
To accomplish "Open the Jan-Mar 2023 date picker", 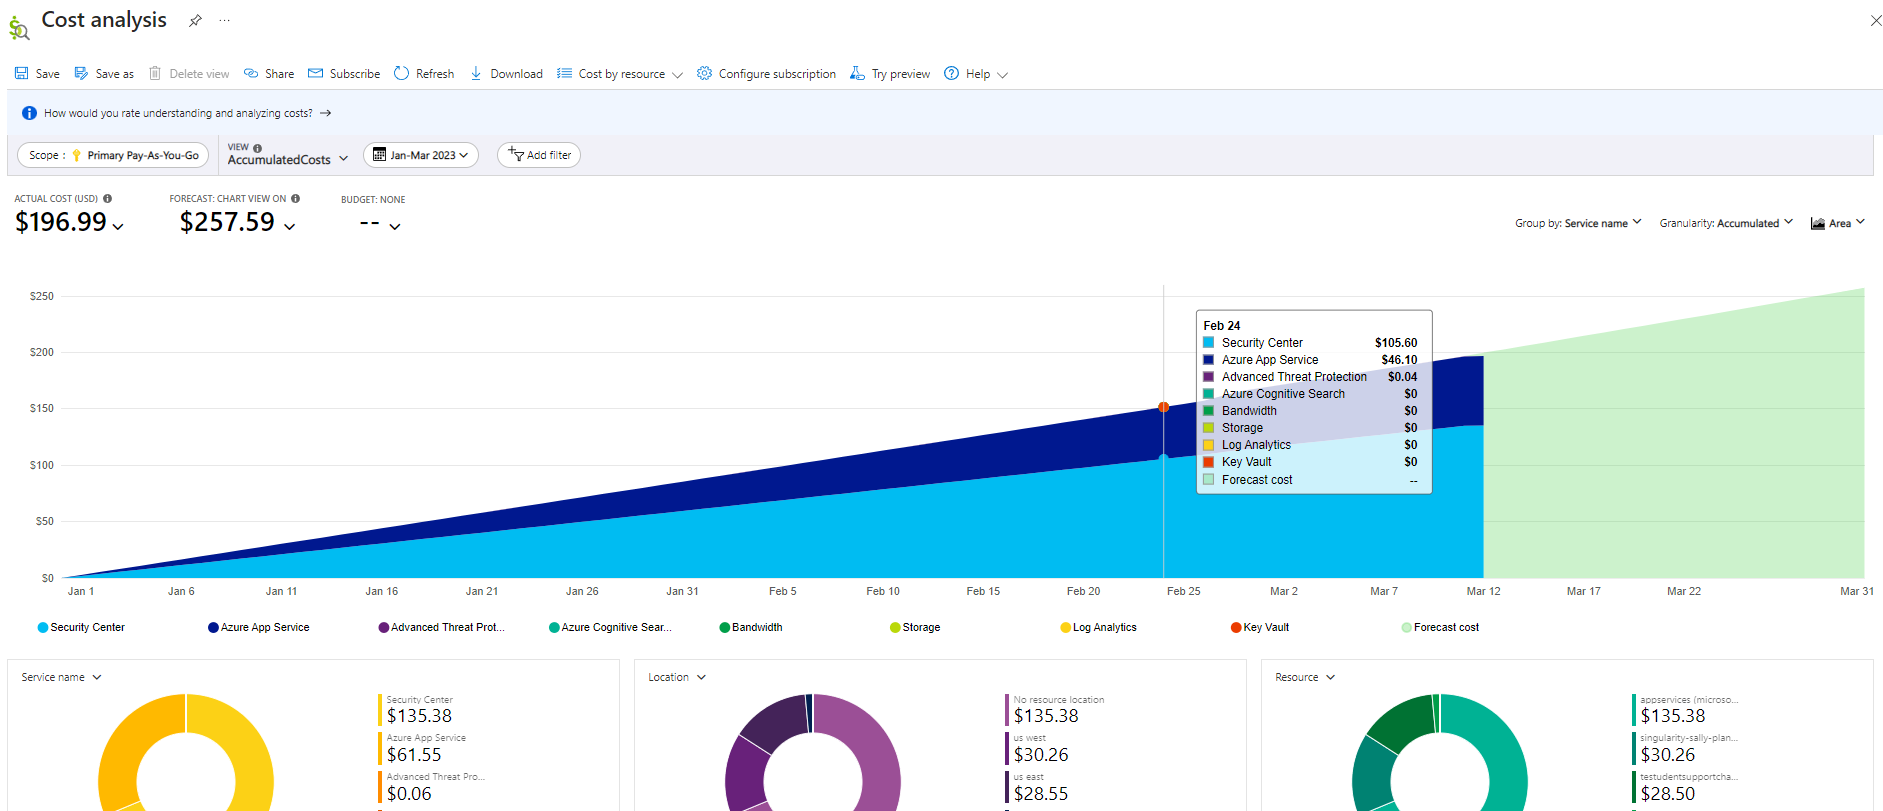I will coord(421,155).
